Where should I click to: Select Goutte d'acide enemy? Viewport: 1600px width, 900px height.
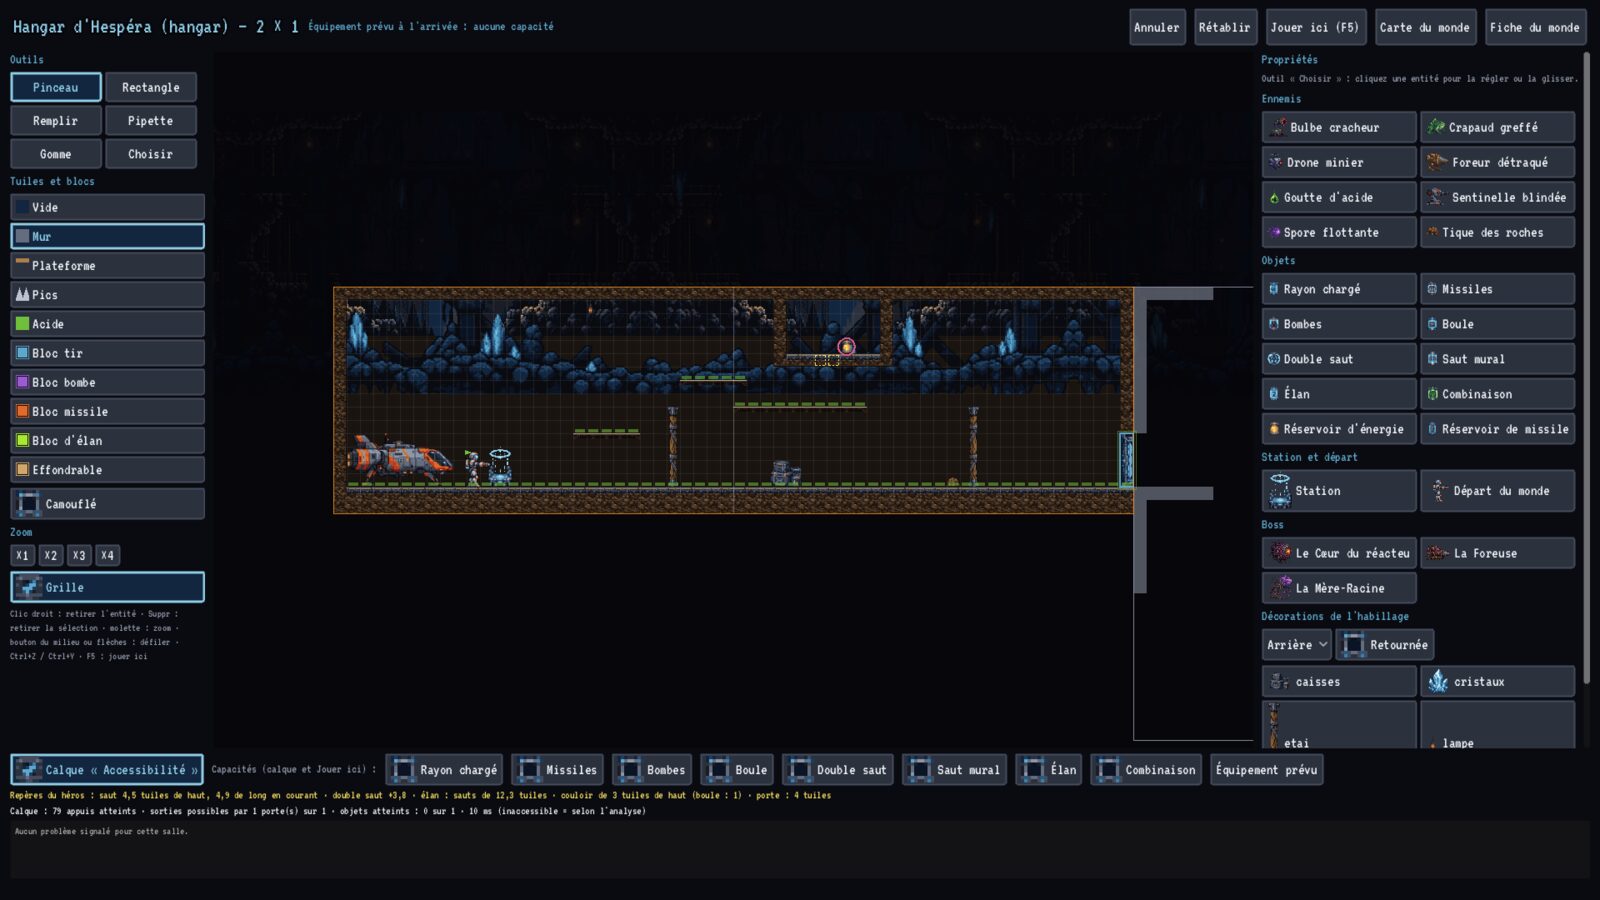[1339, 197]
